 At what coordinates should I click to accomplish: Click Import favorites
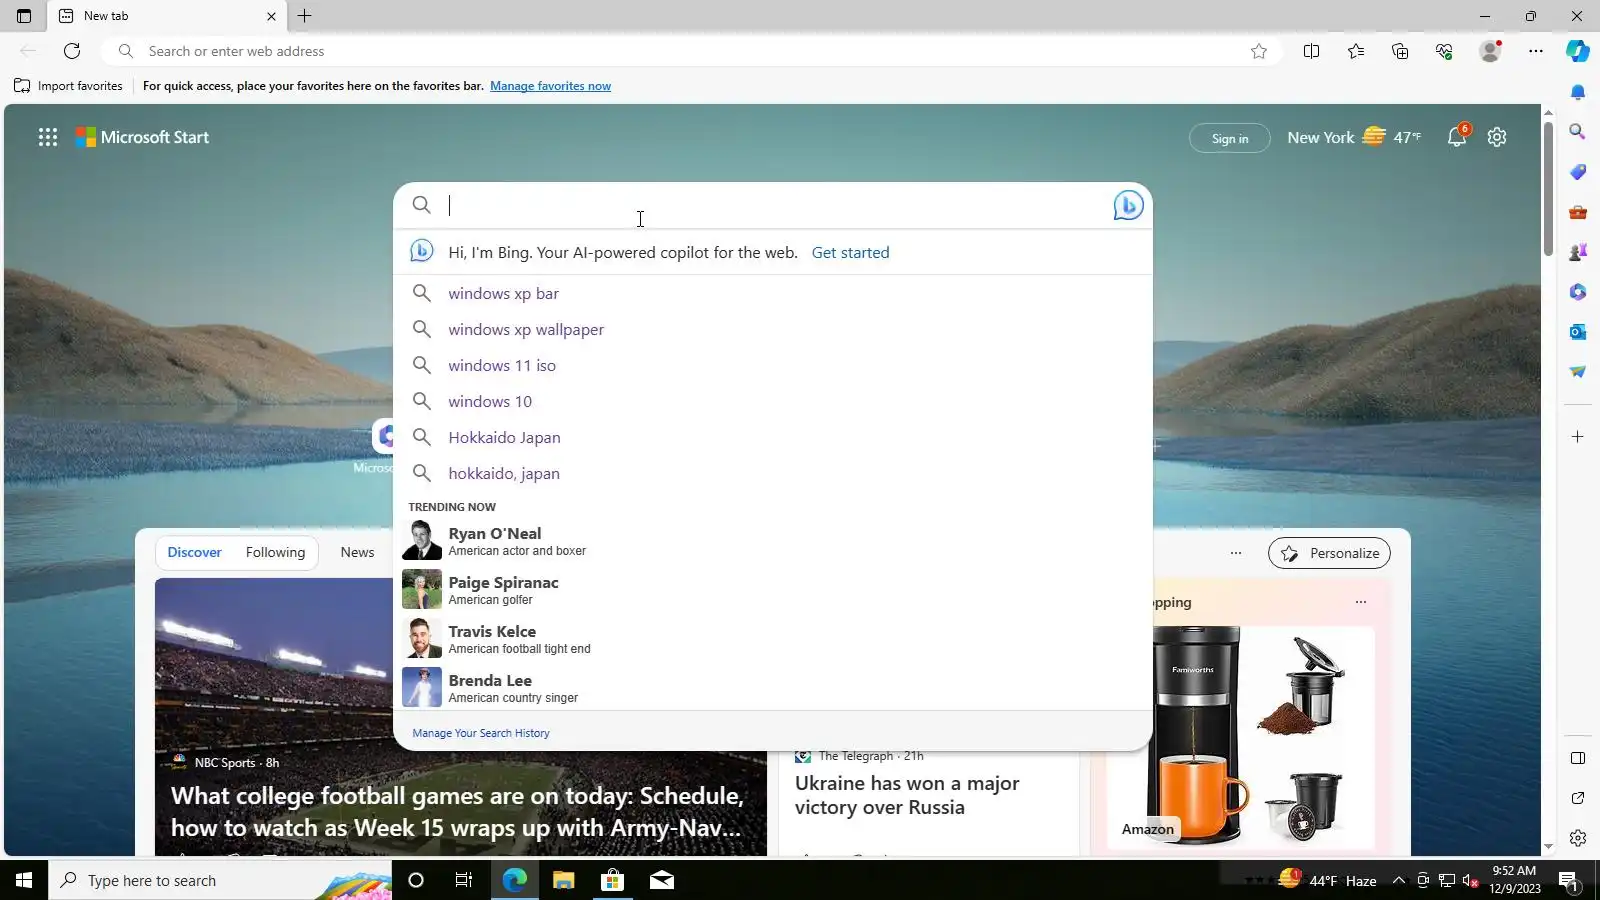click(68, 86)
